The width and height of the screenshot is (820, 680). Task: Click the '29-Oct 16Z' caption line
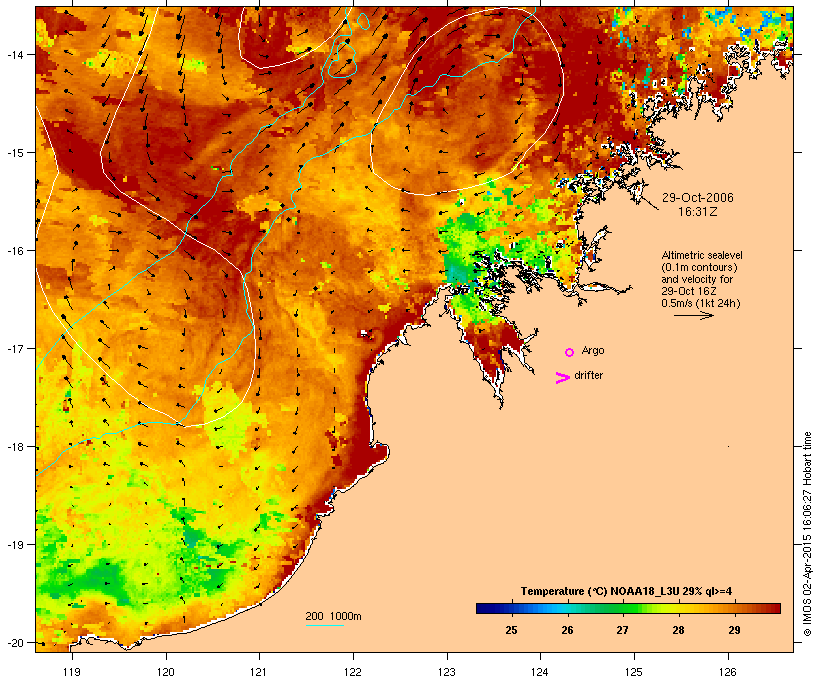689,291
